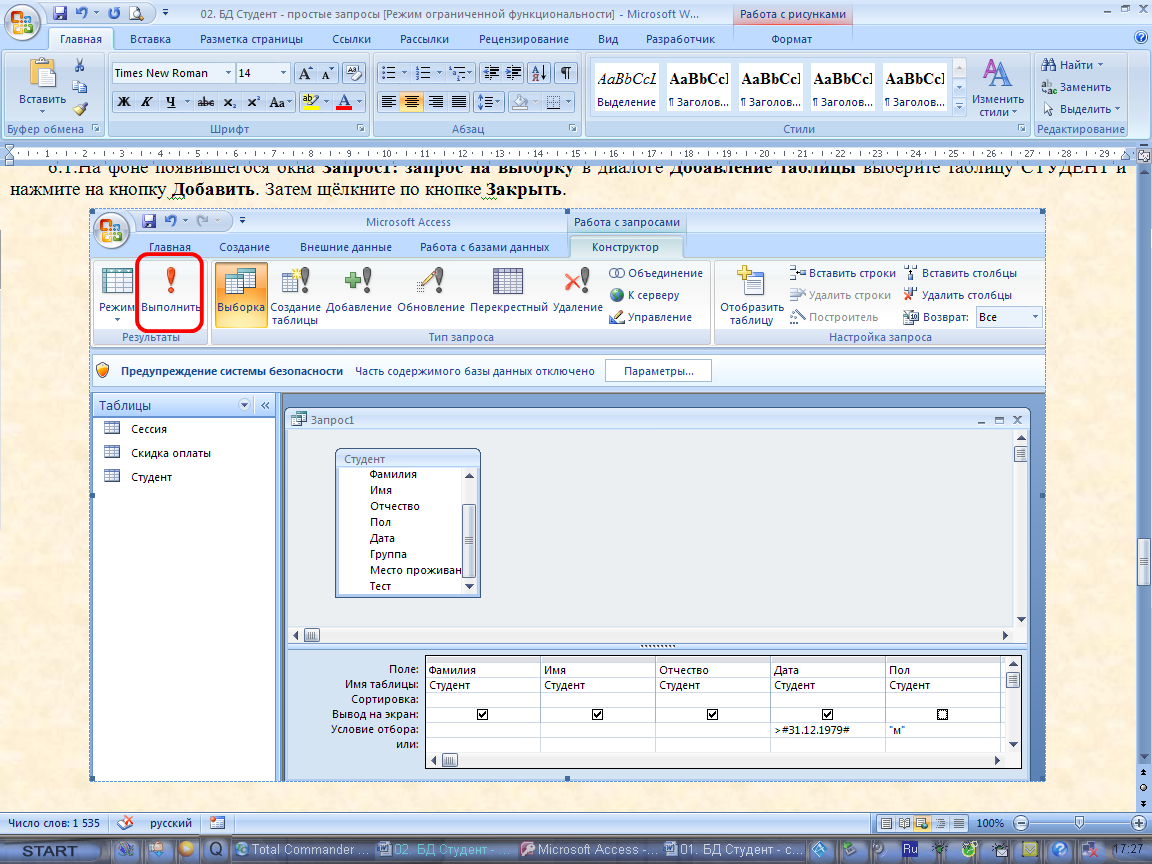Image resolution: width=1152 pixels, height=864 pixels.
Task: Open the Times New Roman font dropdown
Action: (228, 73)
